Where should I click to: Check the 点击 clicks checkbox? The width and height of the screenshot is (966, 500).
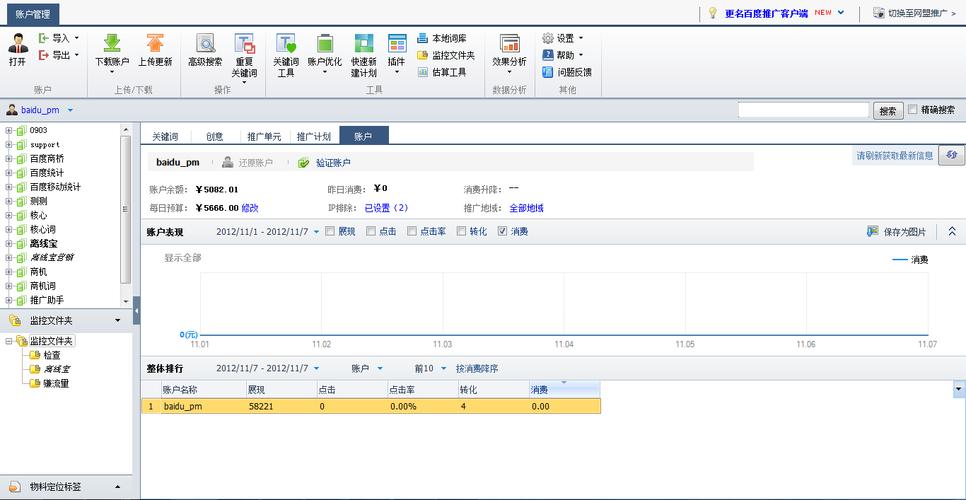coord(370,232)
